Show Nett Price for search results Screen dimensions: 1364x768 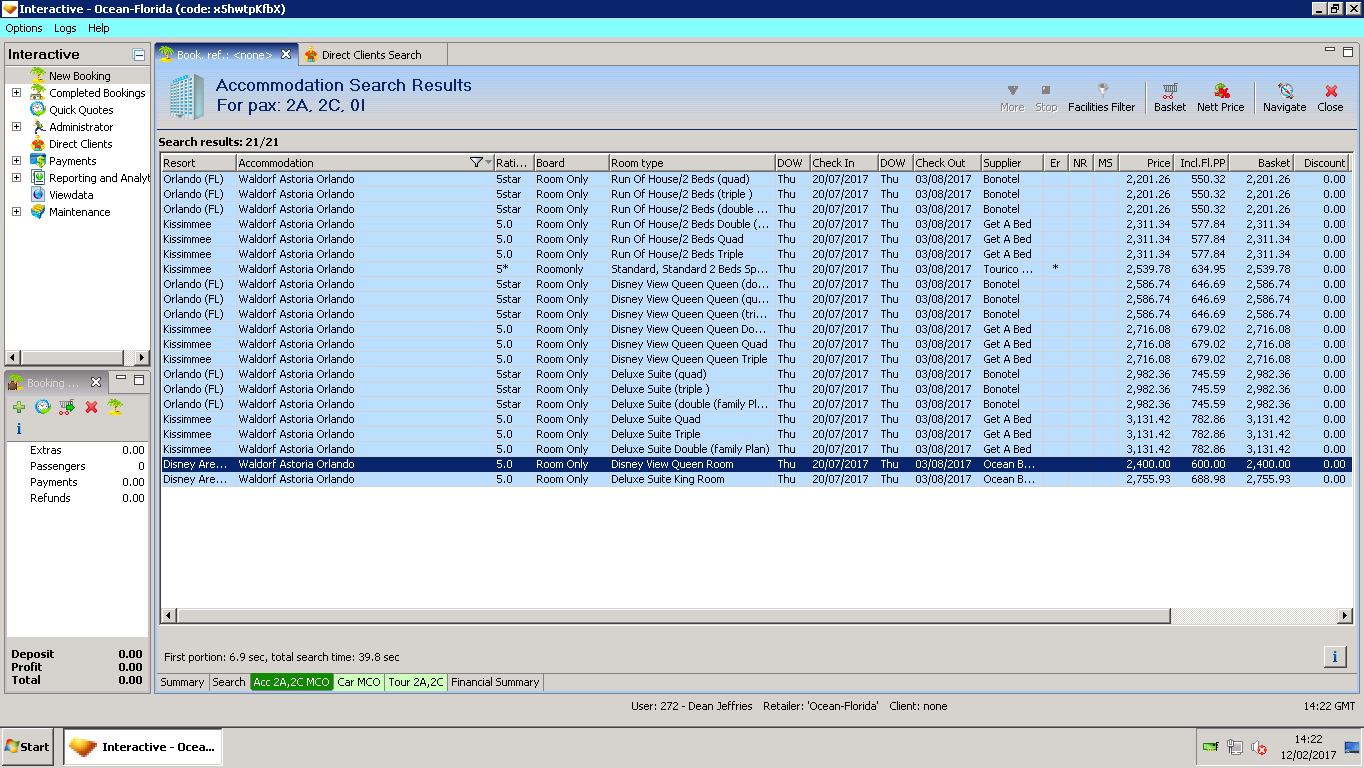[1220, 97]
